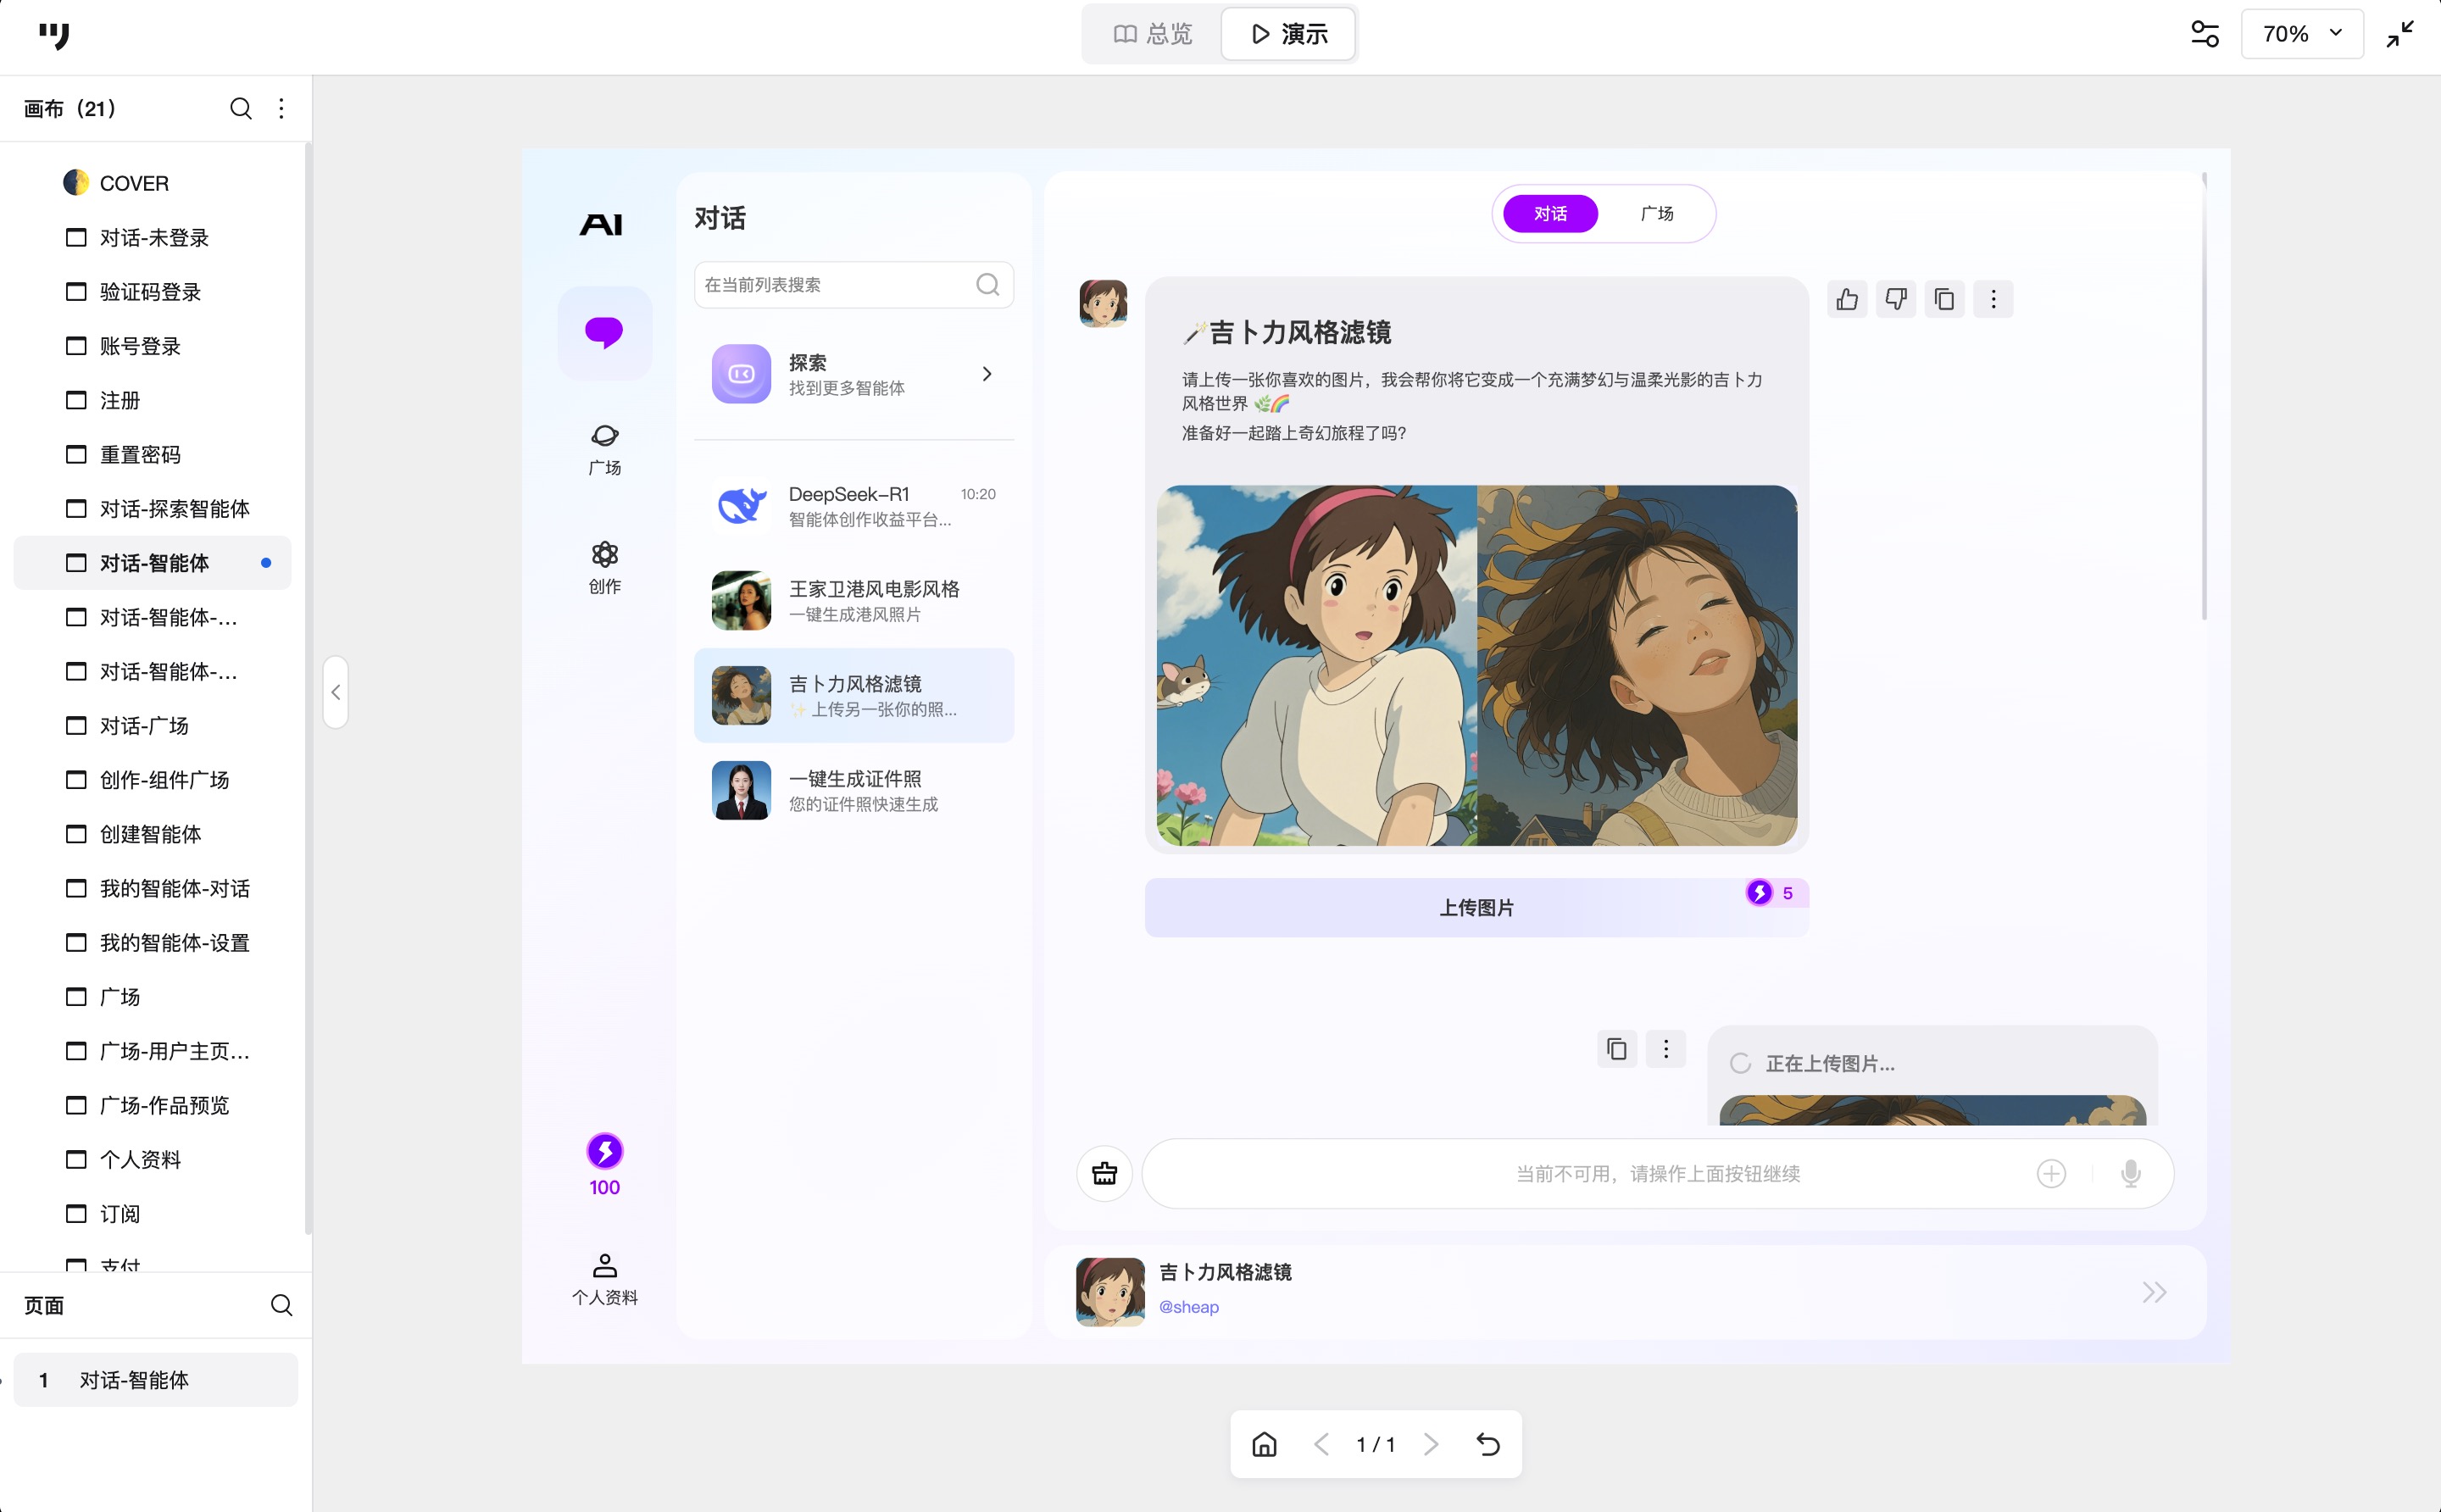Copy the 吉卜力风格滤镜 message
Viewport: 2441px width, 1512px height.
coord(1944,299)
